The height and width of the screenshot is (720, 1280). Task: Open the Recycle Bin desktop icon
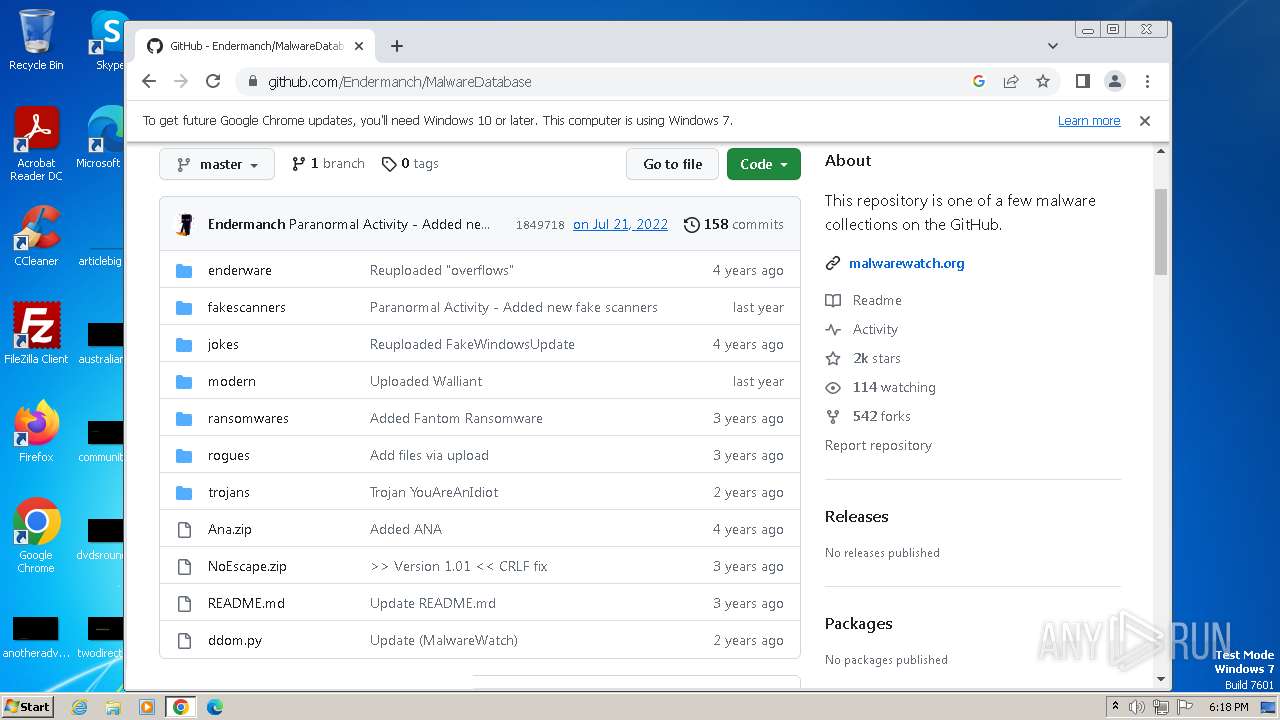point(36,40)
